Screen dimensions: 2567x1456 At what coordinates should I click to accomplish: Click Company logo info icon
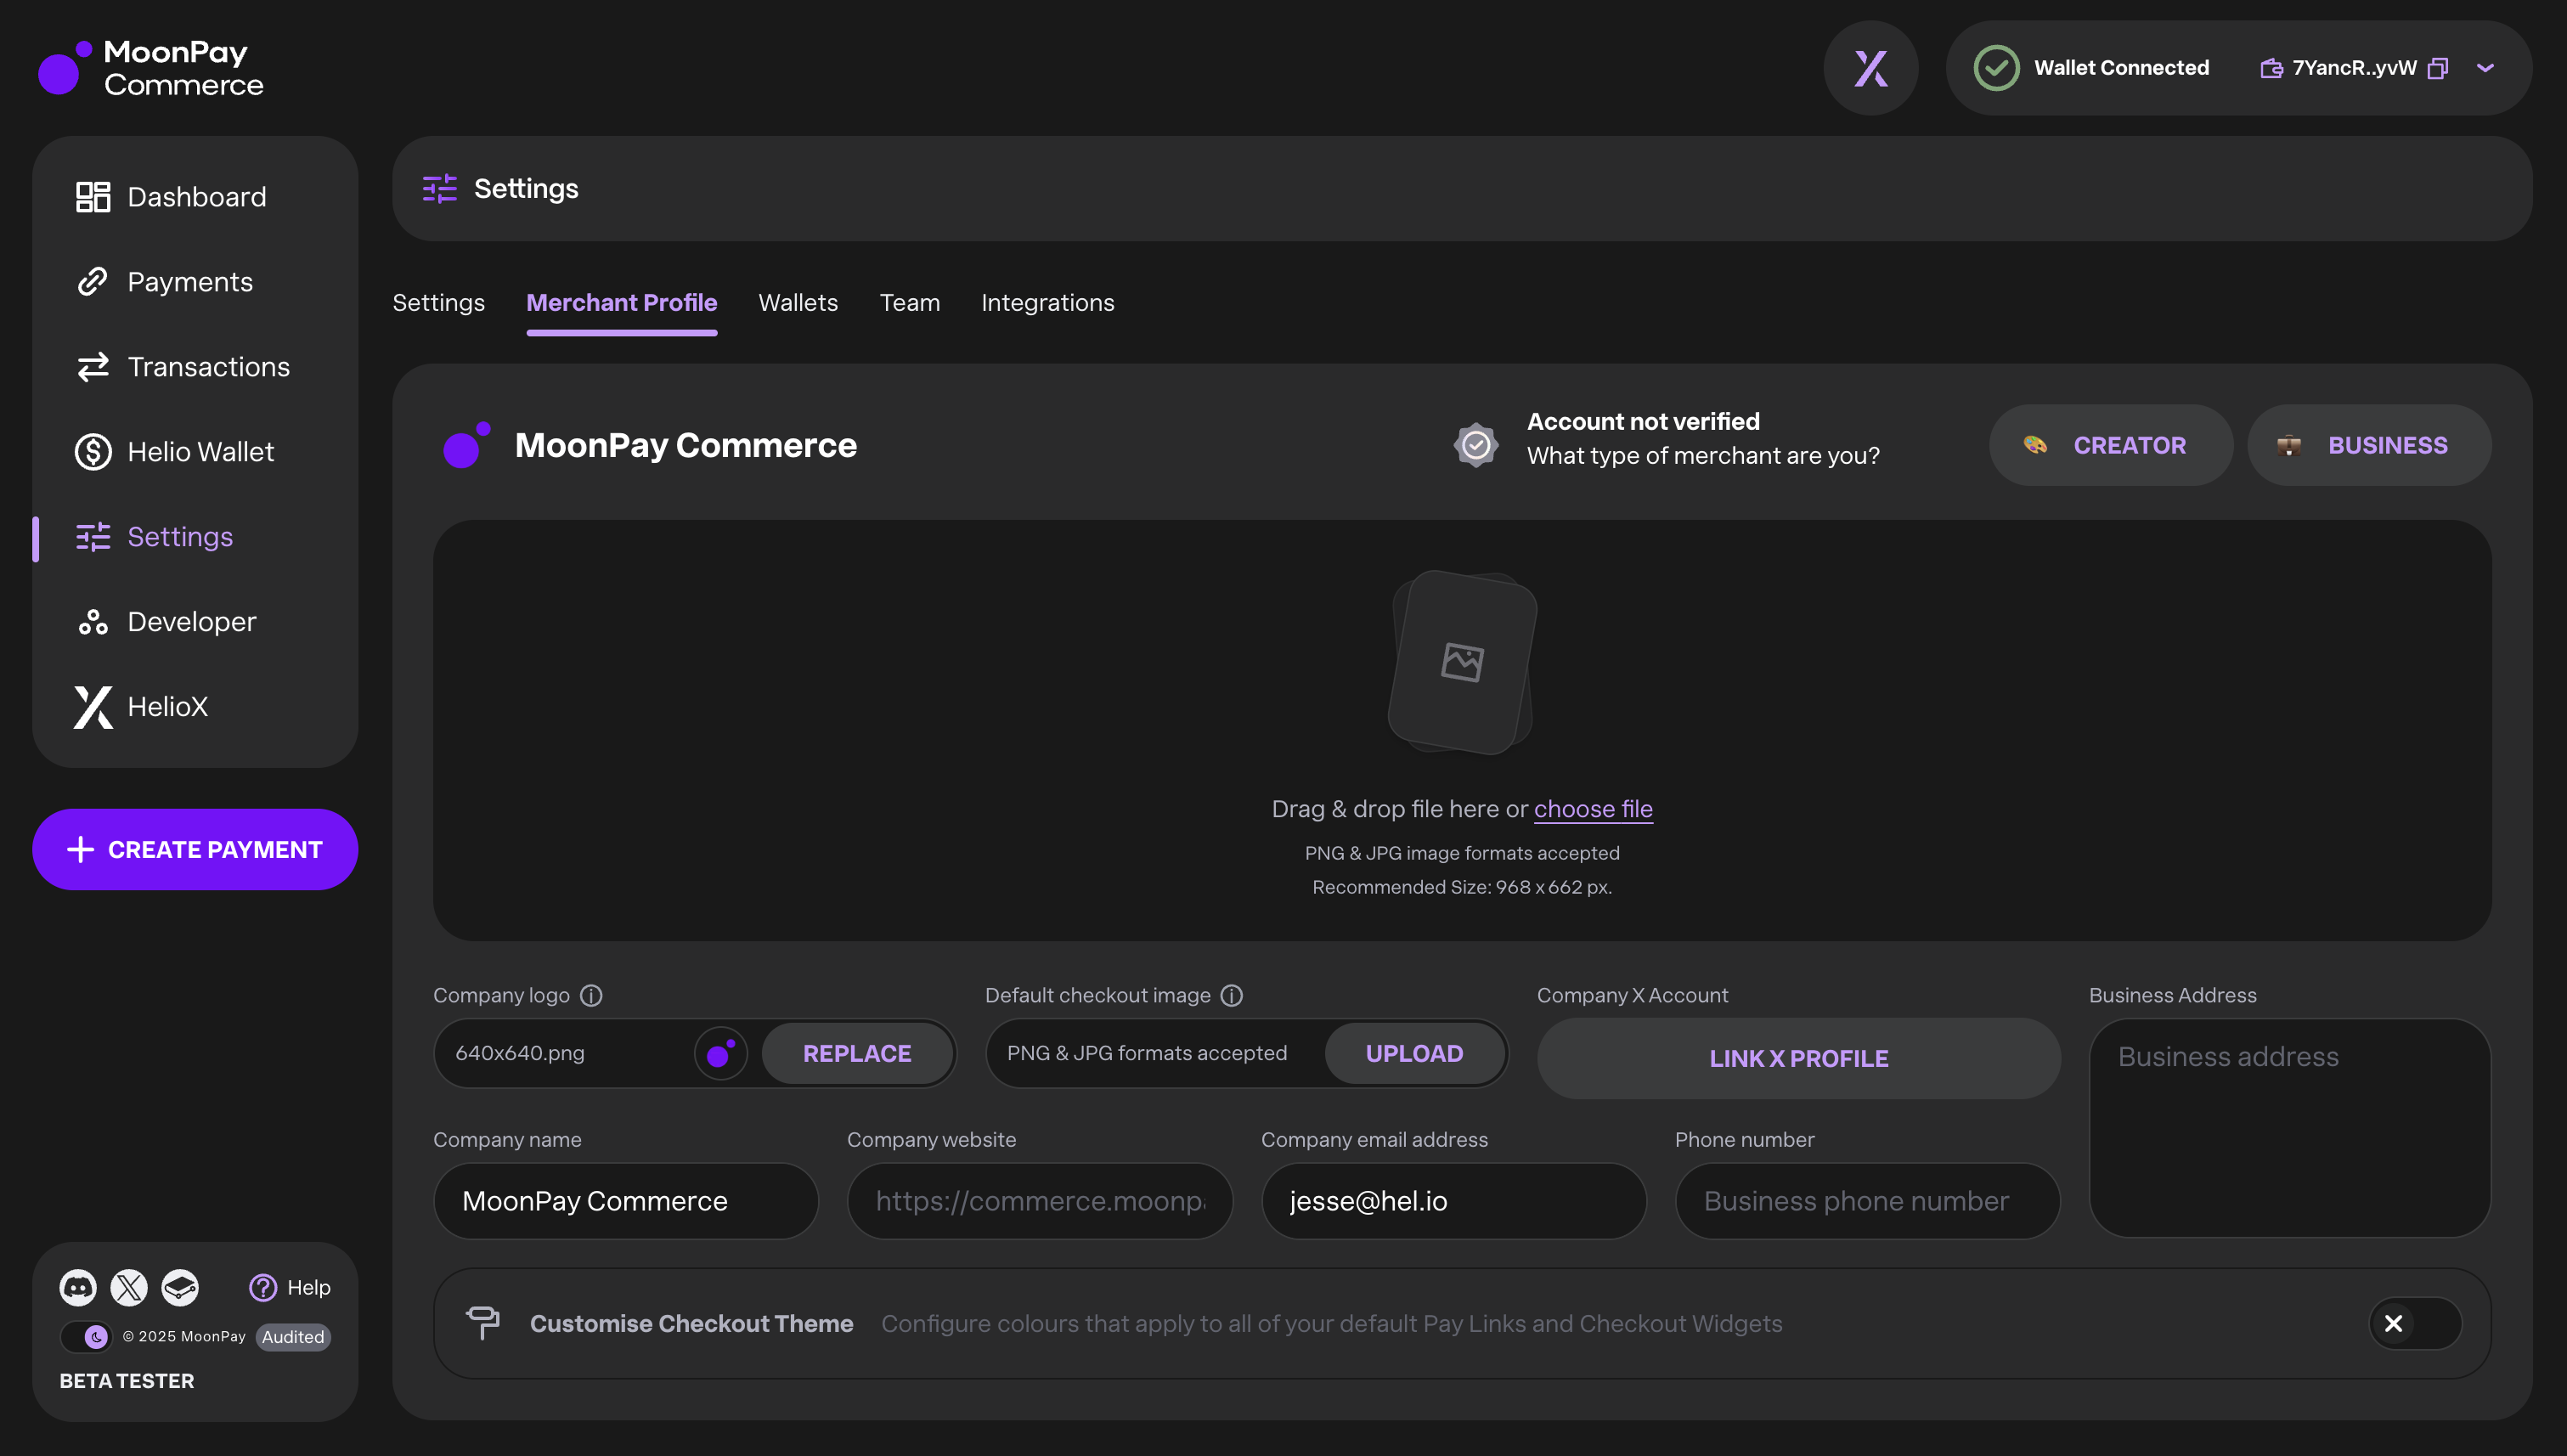(x=591, y=995)
